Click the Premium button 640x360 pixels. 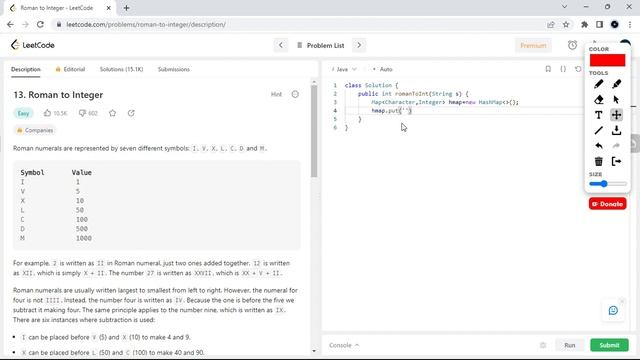[533, 45]
